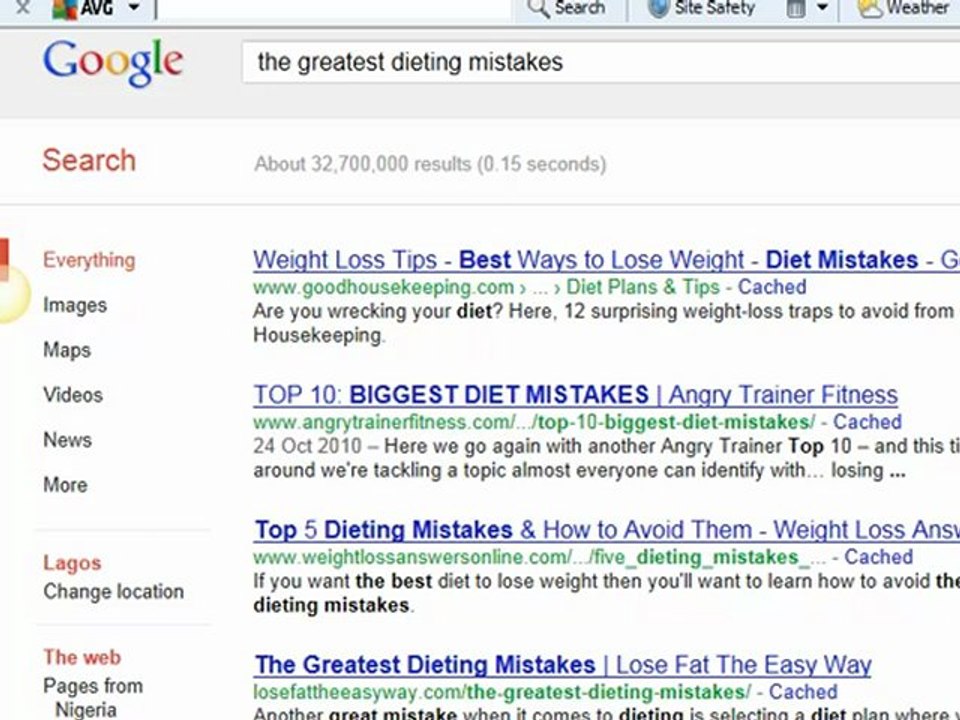Click the losefattheeasyway.com URL text
Screen dimensions: 960x720
pyautogui.click(x=502, y=692)
